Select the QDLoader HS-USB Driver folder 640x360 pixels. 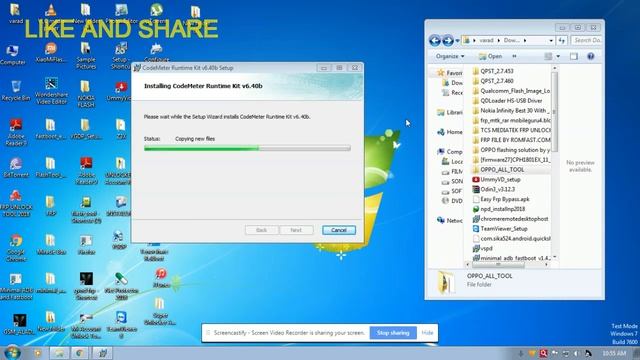pyautogui.click(x=507, y=100)
